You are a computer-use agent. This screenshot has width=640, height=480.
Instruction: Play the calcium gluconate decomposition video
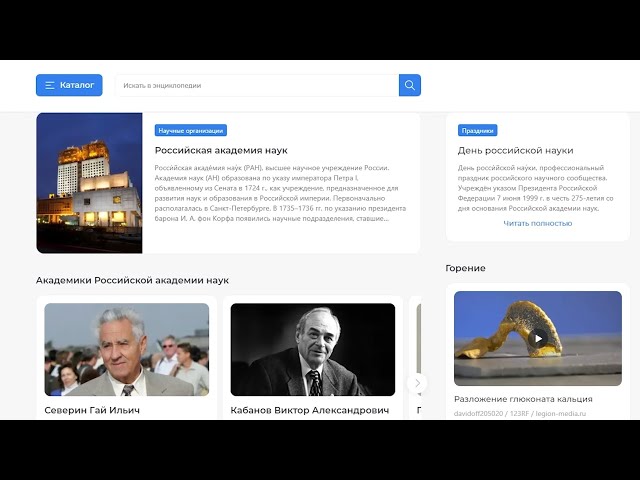(x=538, y=338)
